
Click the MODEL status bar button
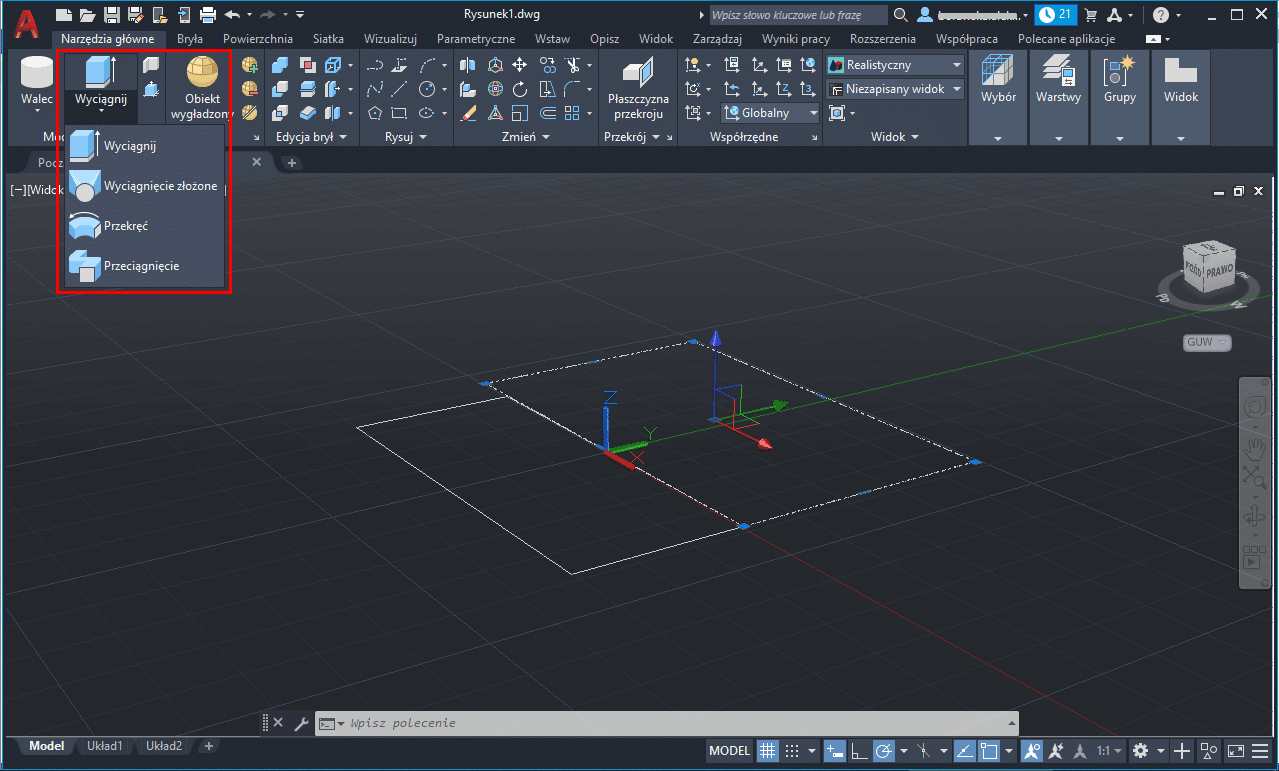pyautogui.click(x=730, y=750)
